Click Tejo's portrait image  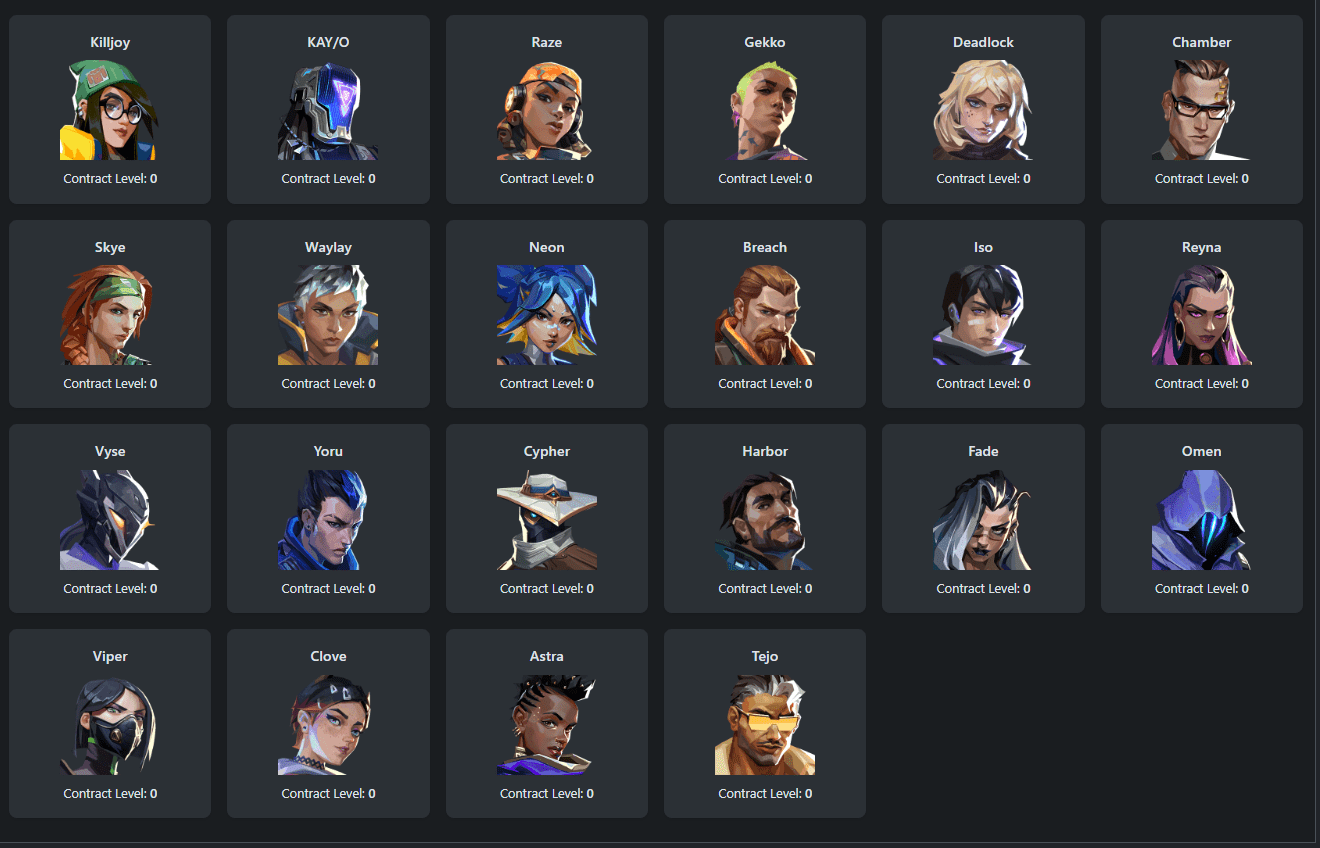765,725
